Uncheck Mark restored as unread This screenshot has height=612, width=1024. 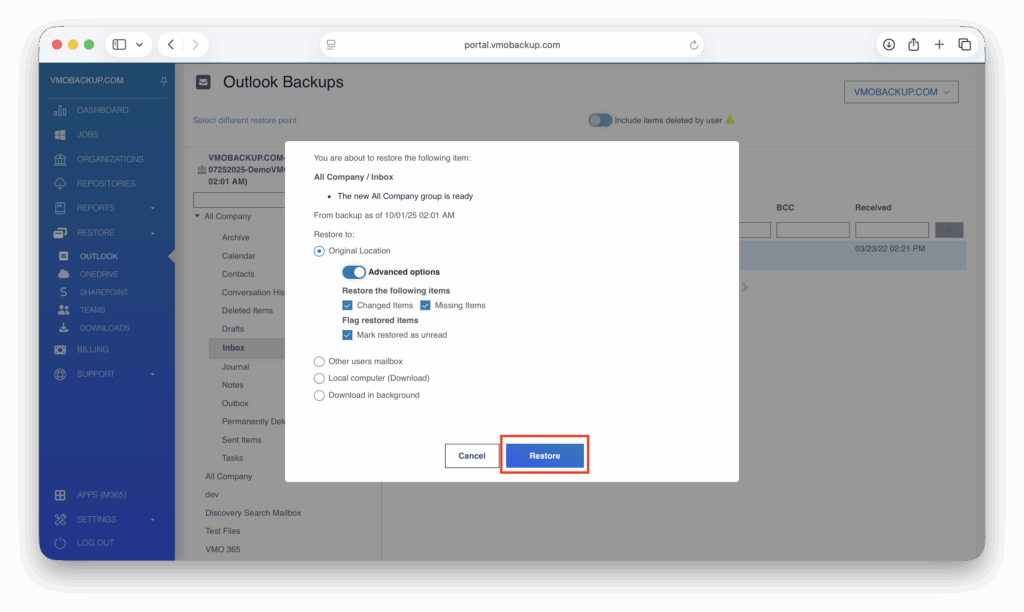point(347,335)
